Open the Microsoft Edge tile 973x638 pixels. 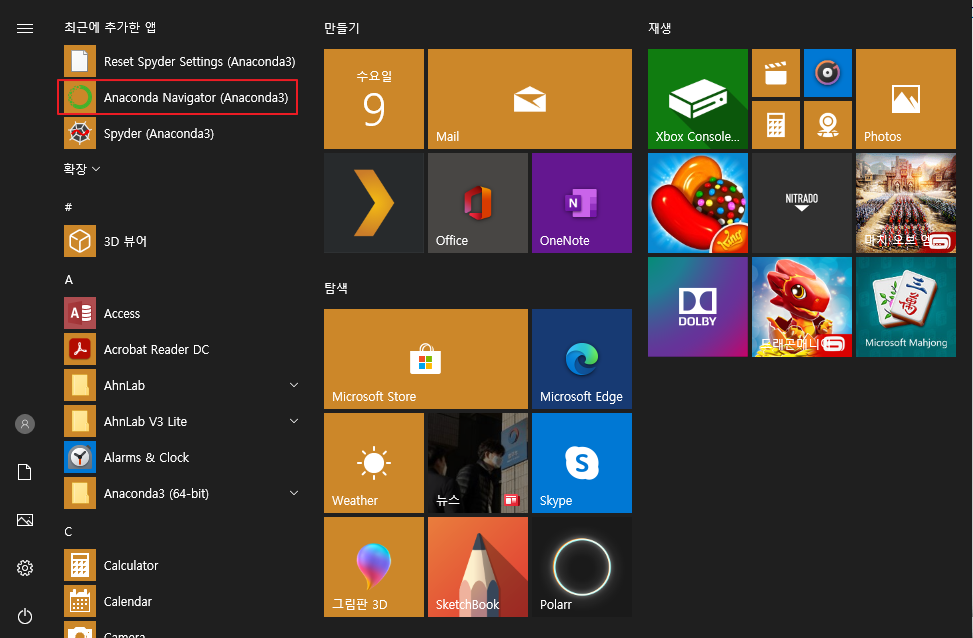[x=581, y=359]
